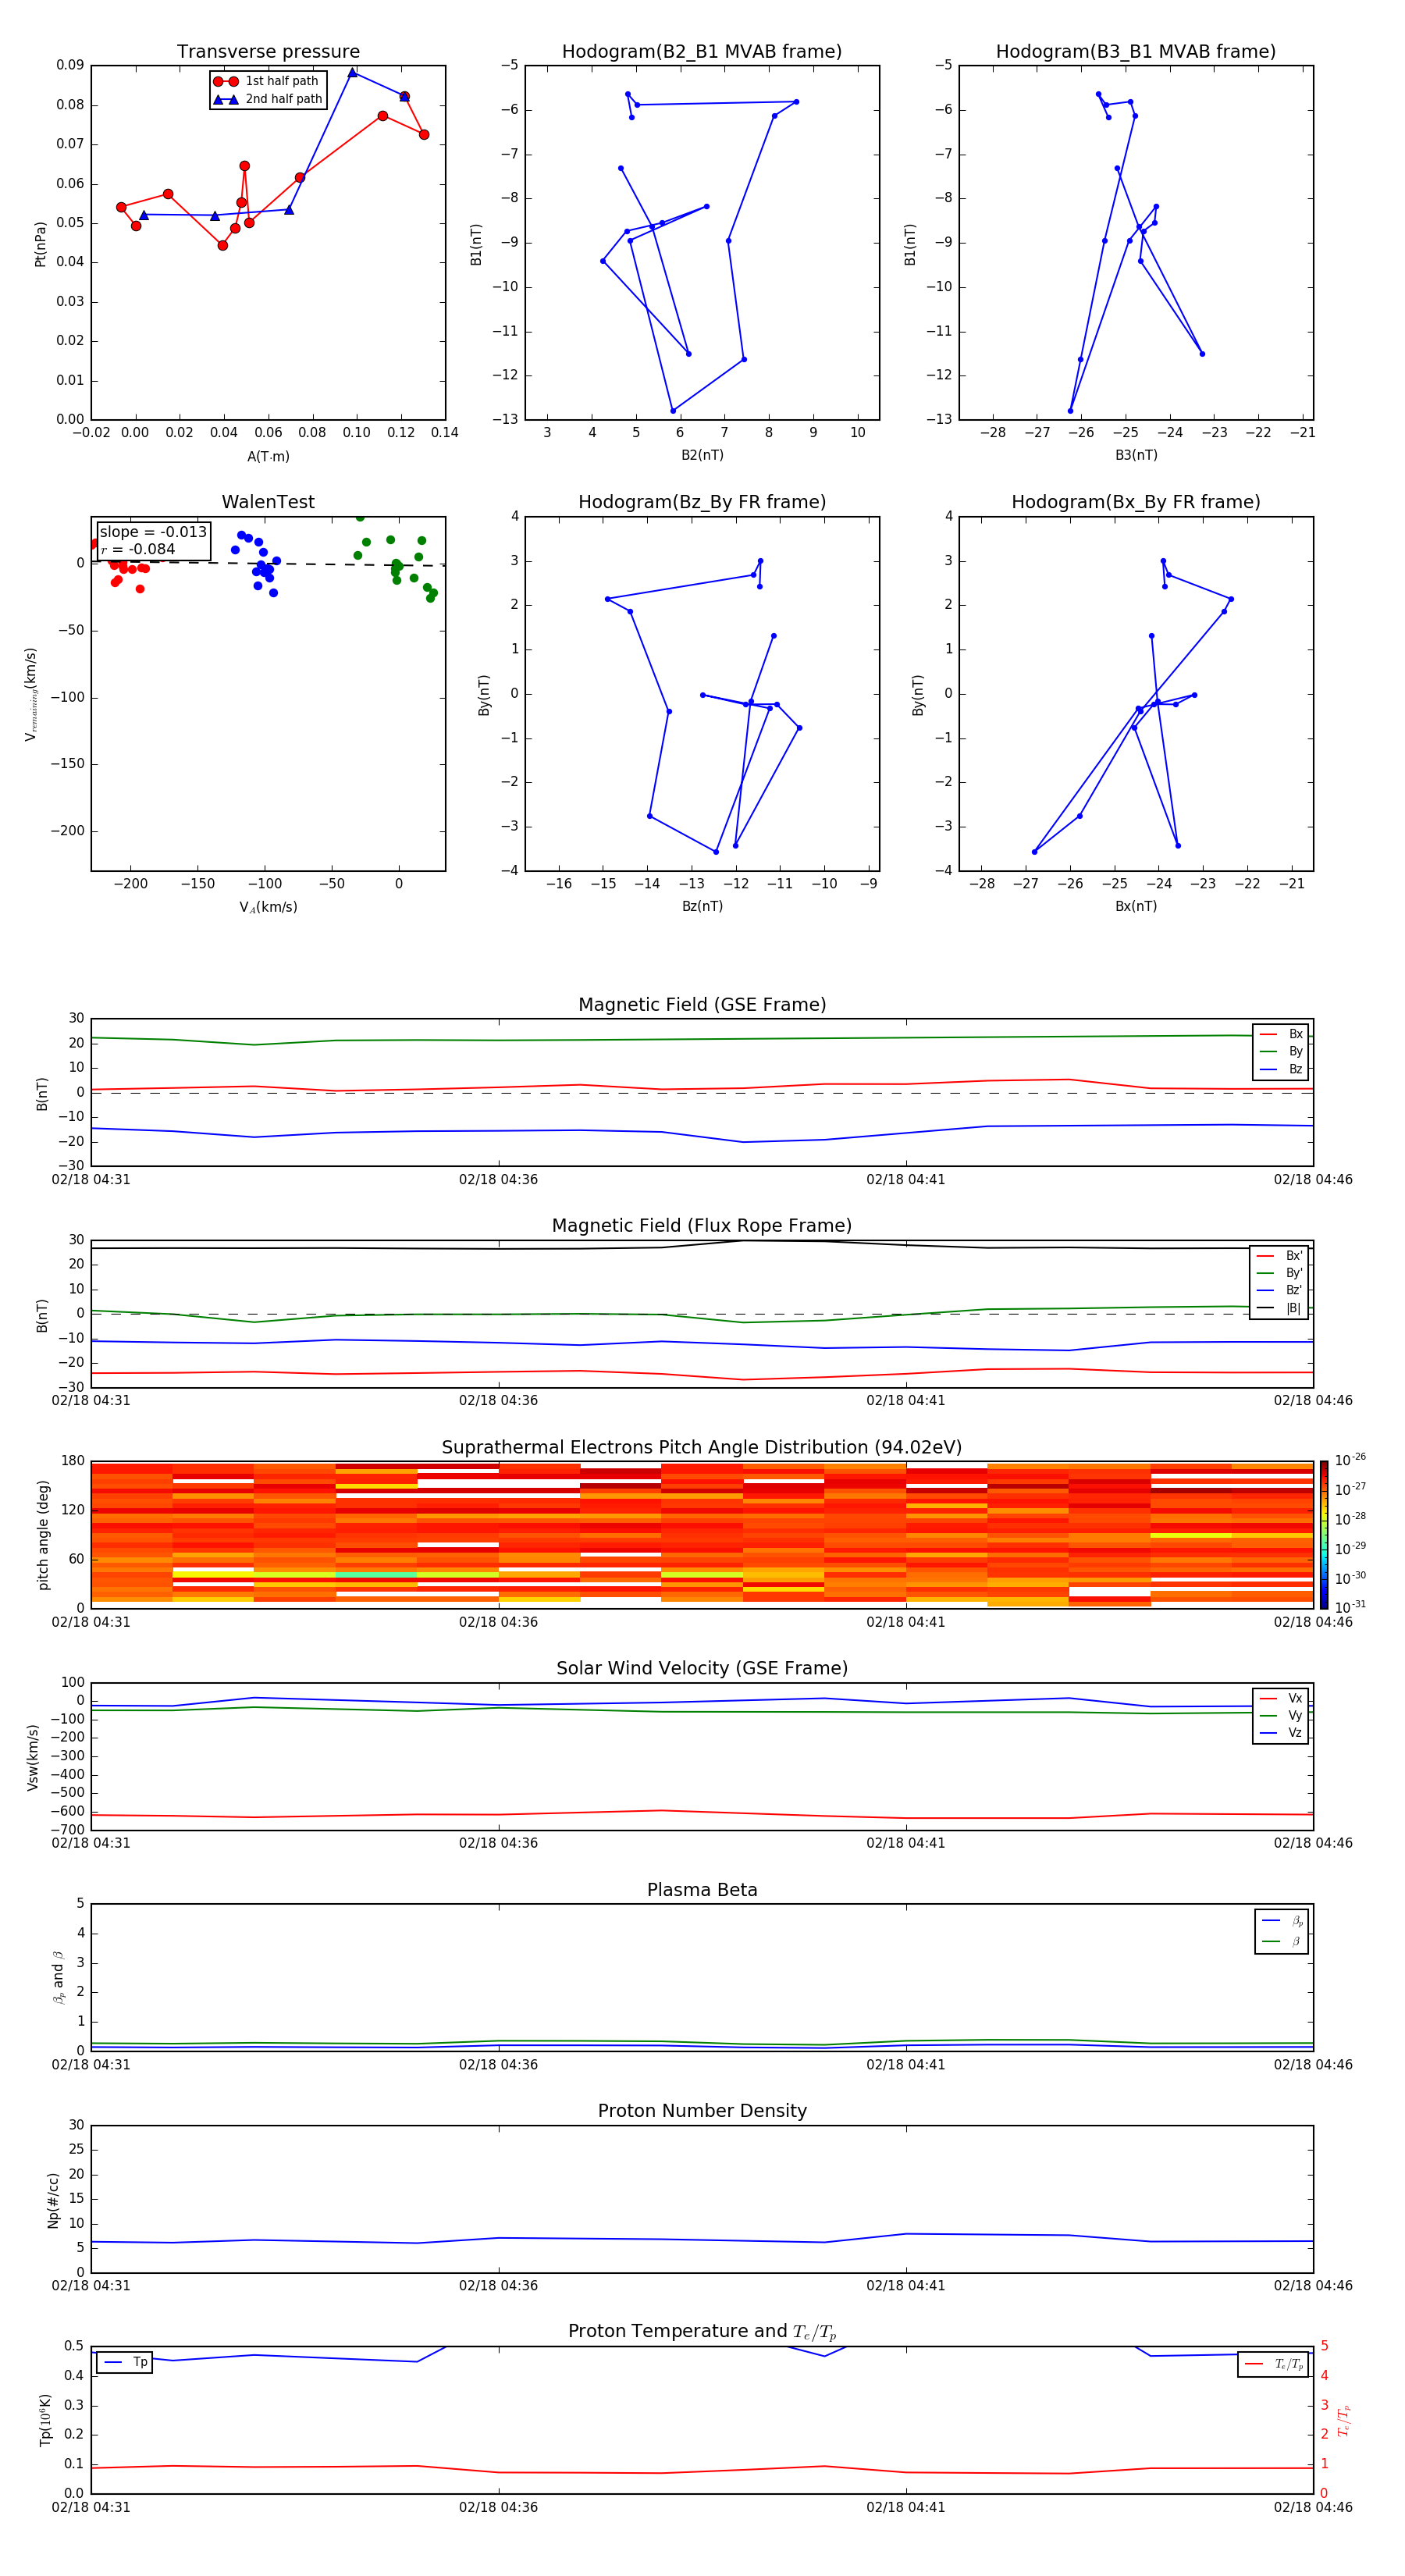
Task: Select the red "Te/Tp" legend entry
Action: 1274,2364
